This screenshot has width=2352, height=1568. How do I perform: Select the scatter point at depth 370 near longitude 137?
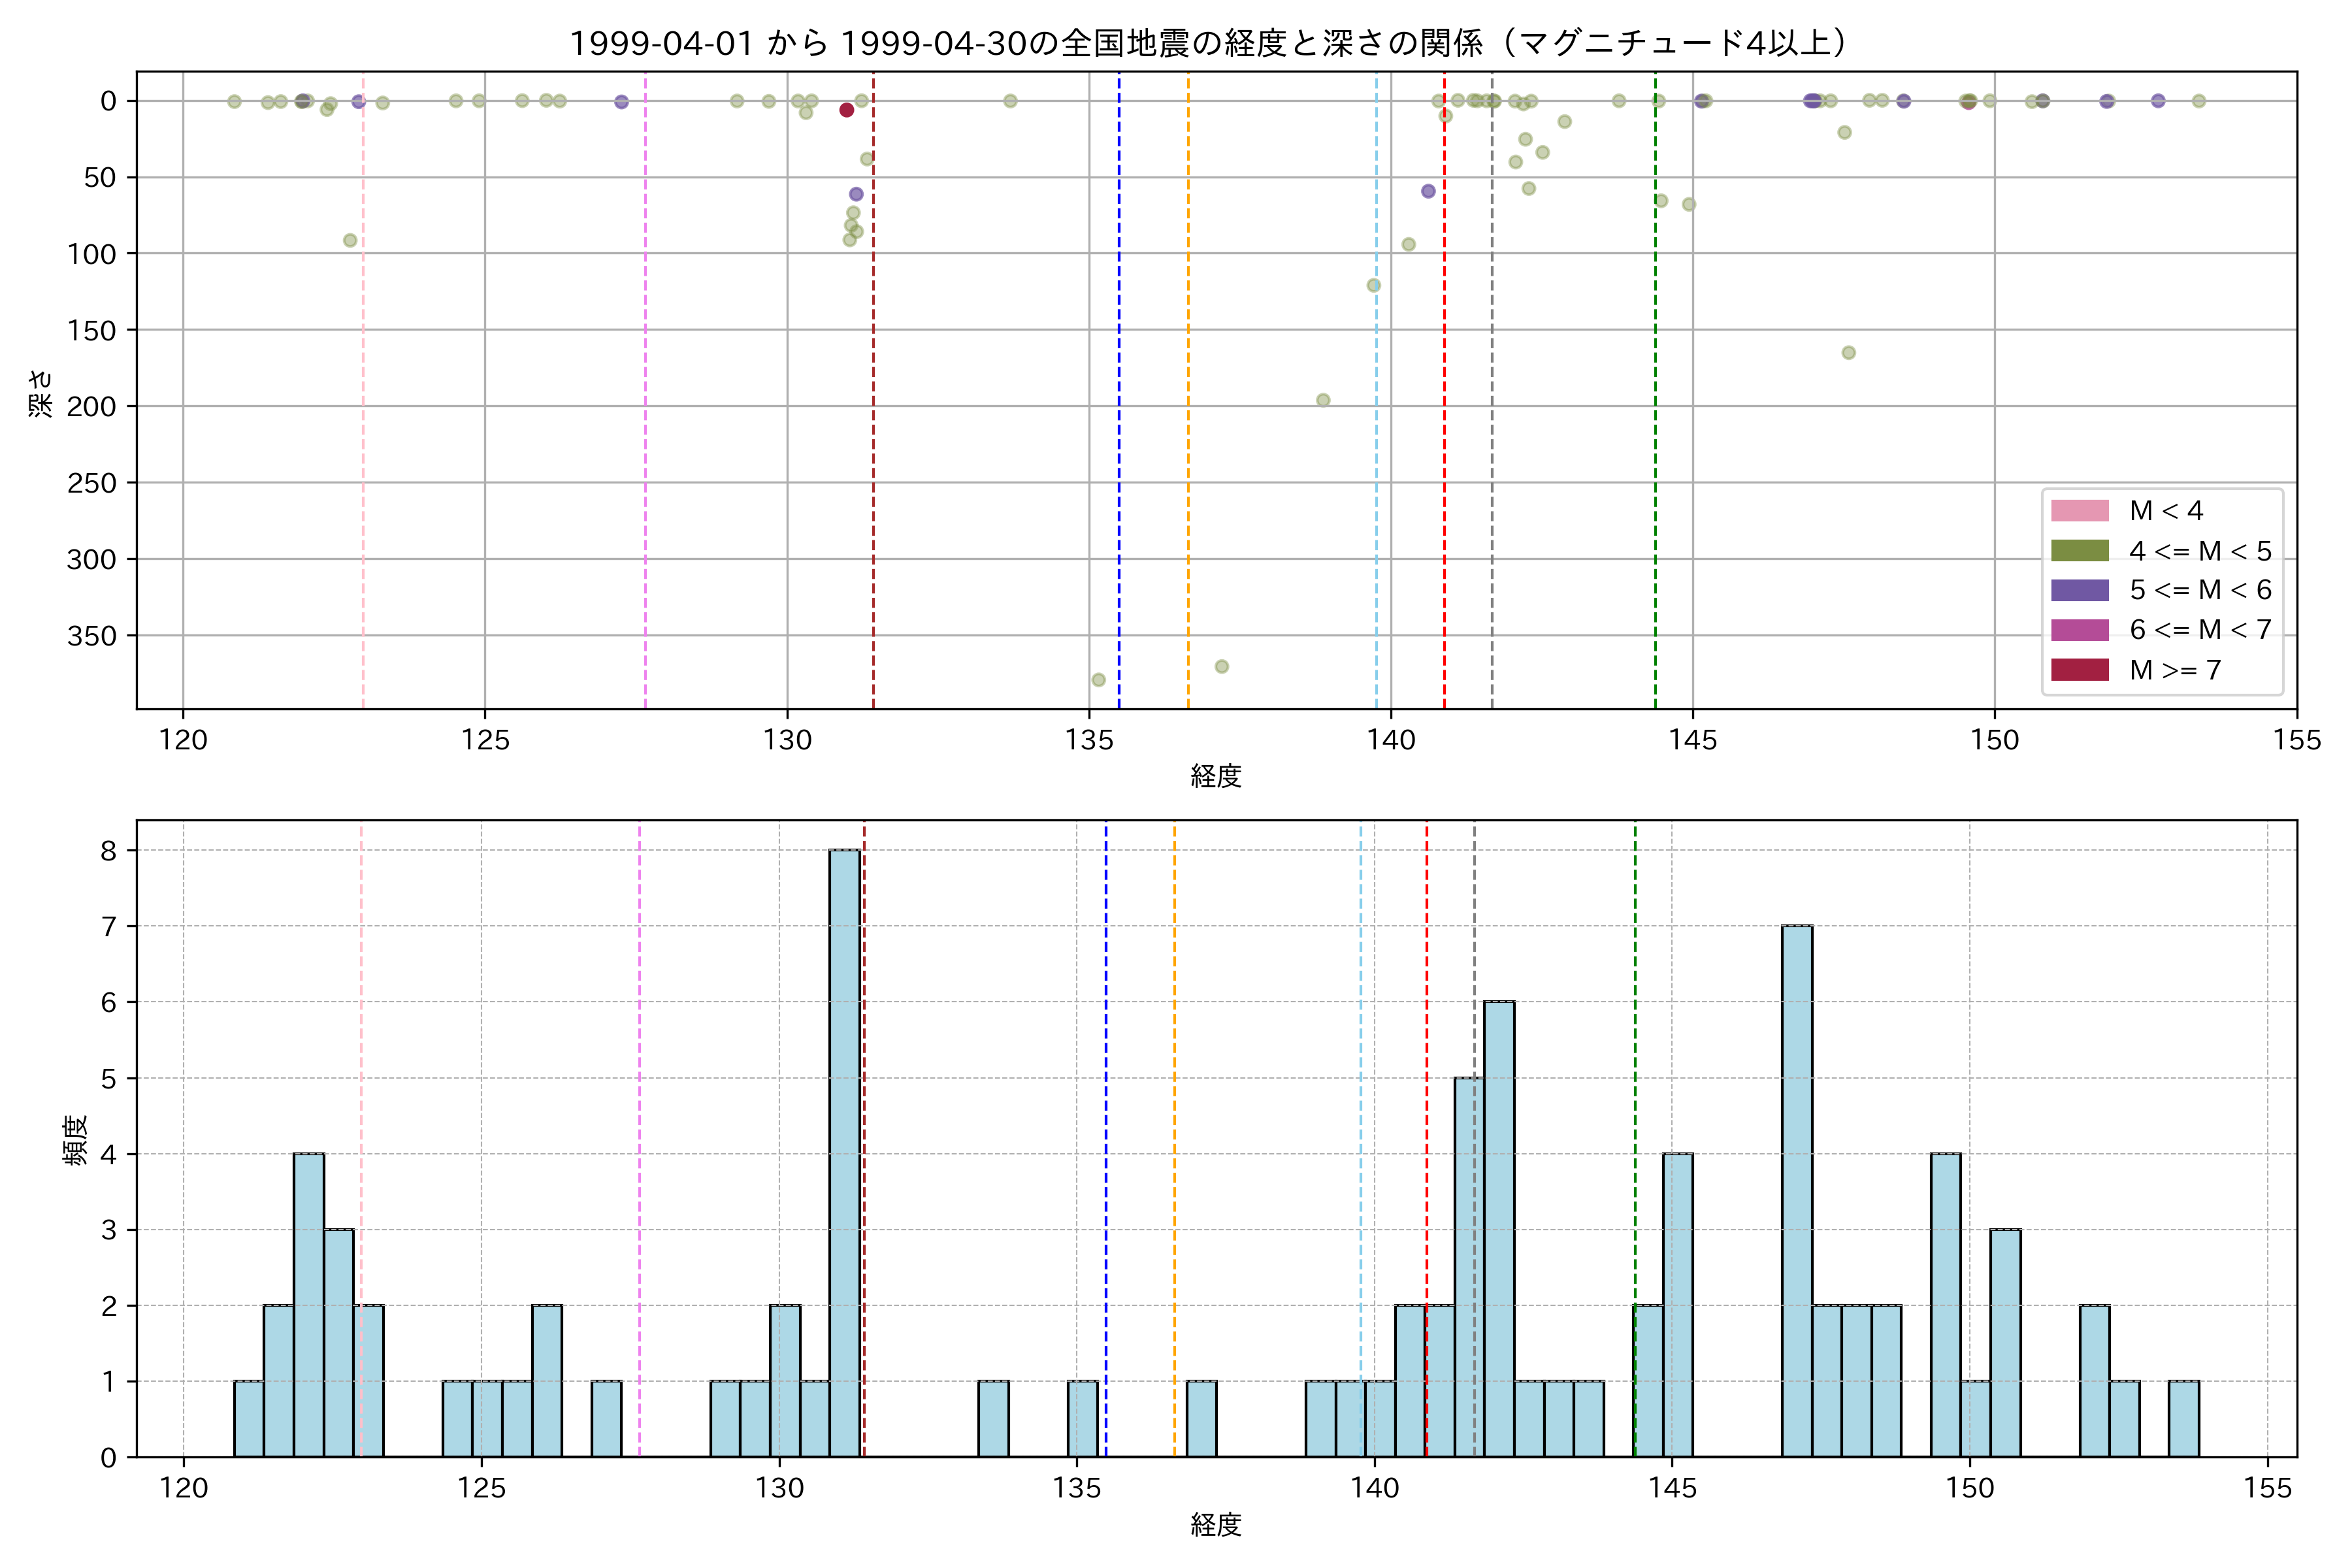click(1221, 666)
